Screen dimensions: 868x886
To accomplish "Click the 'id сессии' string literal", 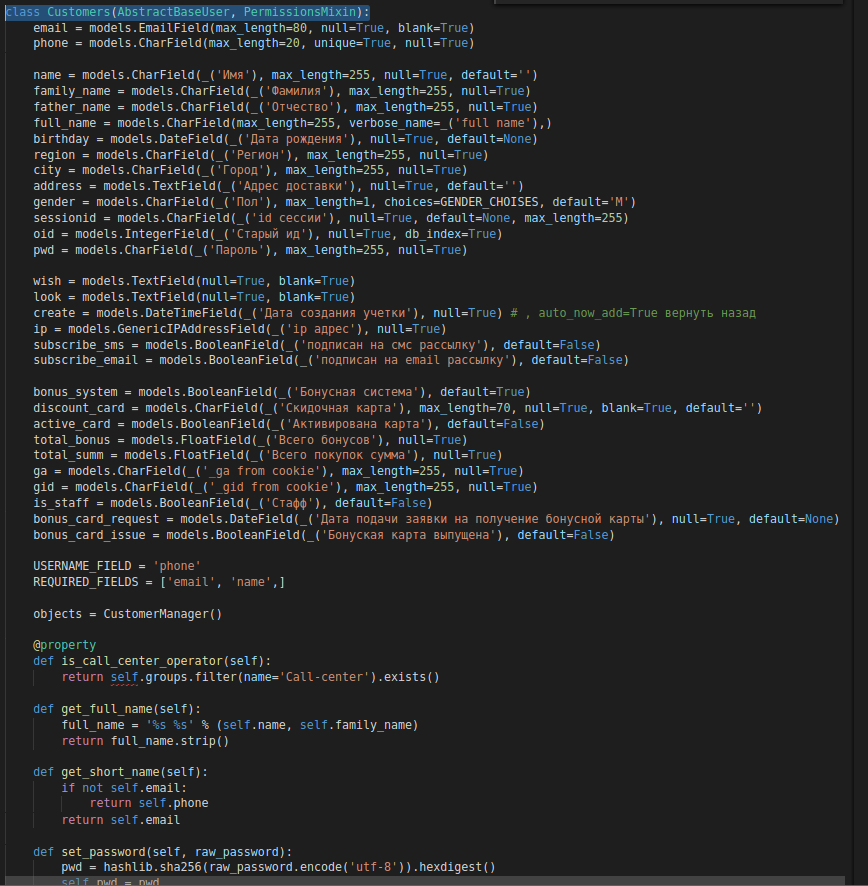I will pos(289,218).
